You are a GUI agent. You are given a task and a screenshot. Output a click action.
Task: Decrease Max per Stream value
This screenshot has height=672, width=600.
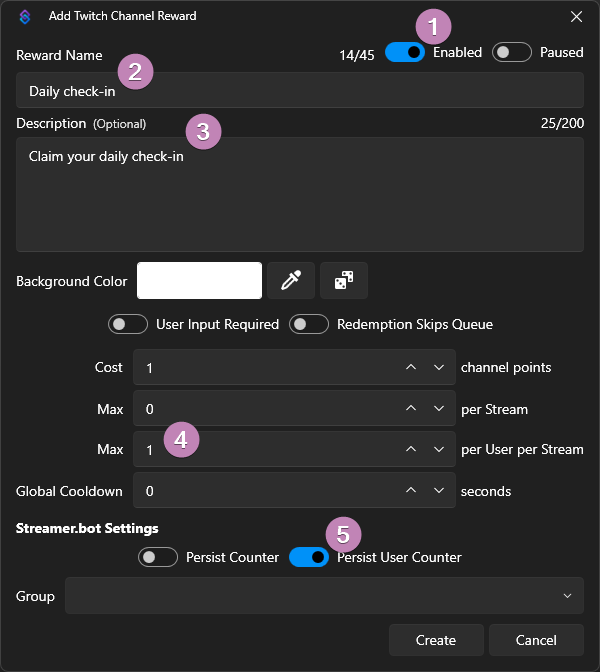pyautogui.click(x=439, y=408)
